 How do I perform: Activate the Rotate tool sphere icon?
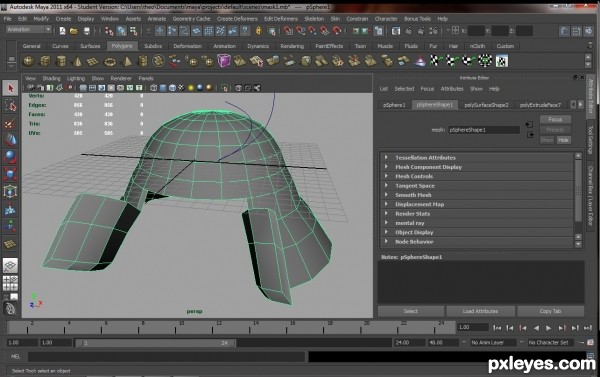(x=10, y=157)
